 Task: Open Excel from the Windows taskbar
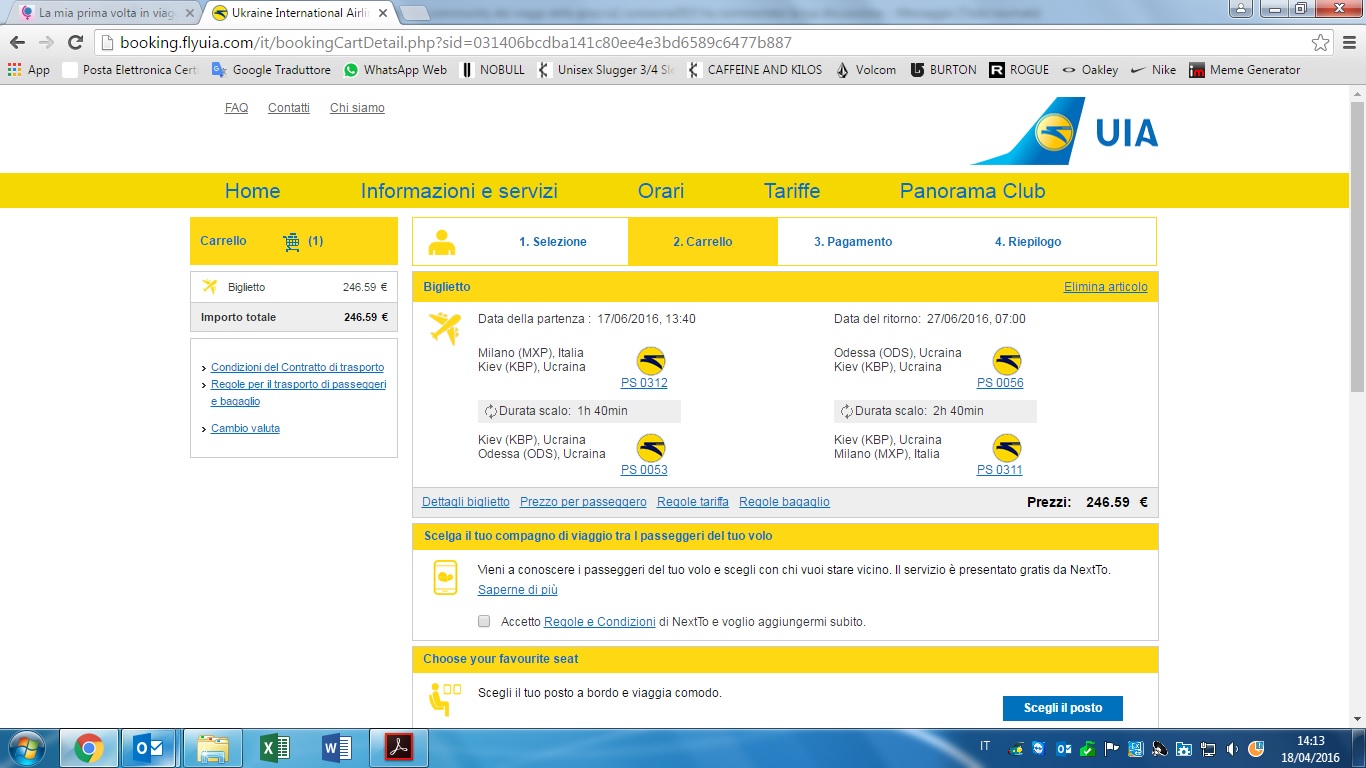(273, 748)
